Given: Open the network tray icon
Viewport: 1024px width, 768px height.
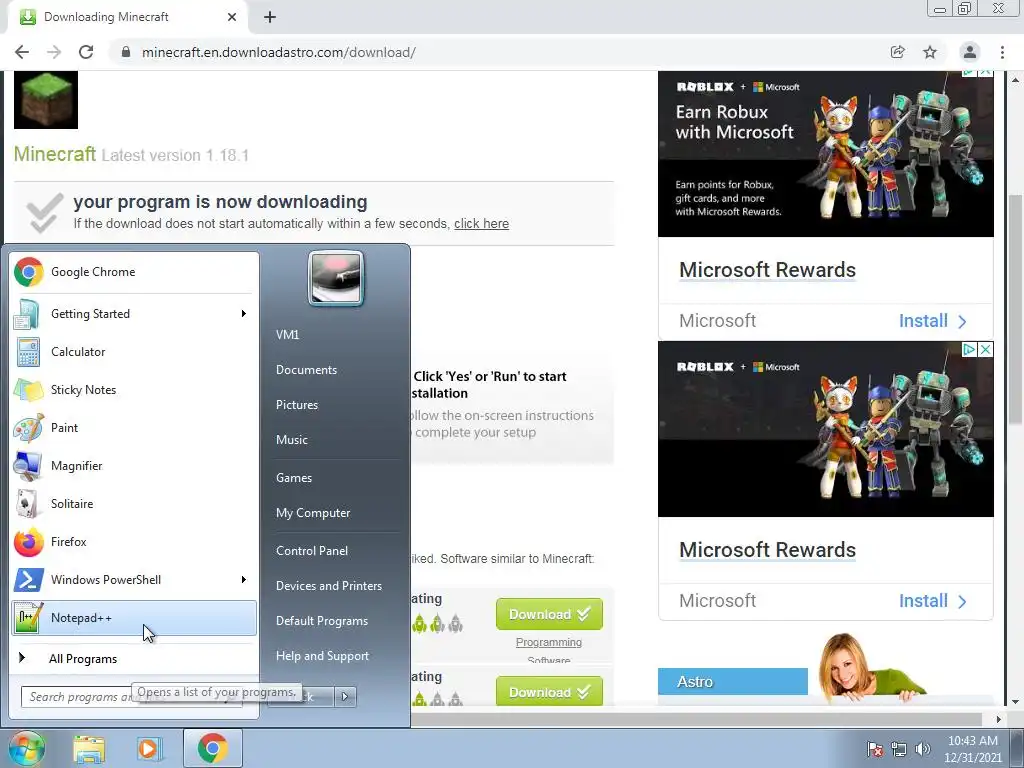Looking at the screenshot, I should coord(899,749).
